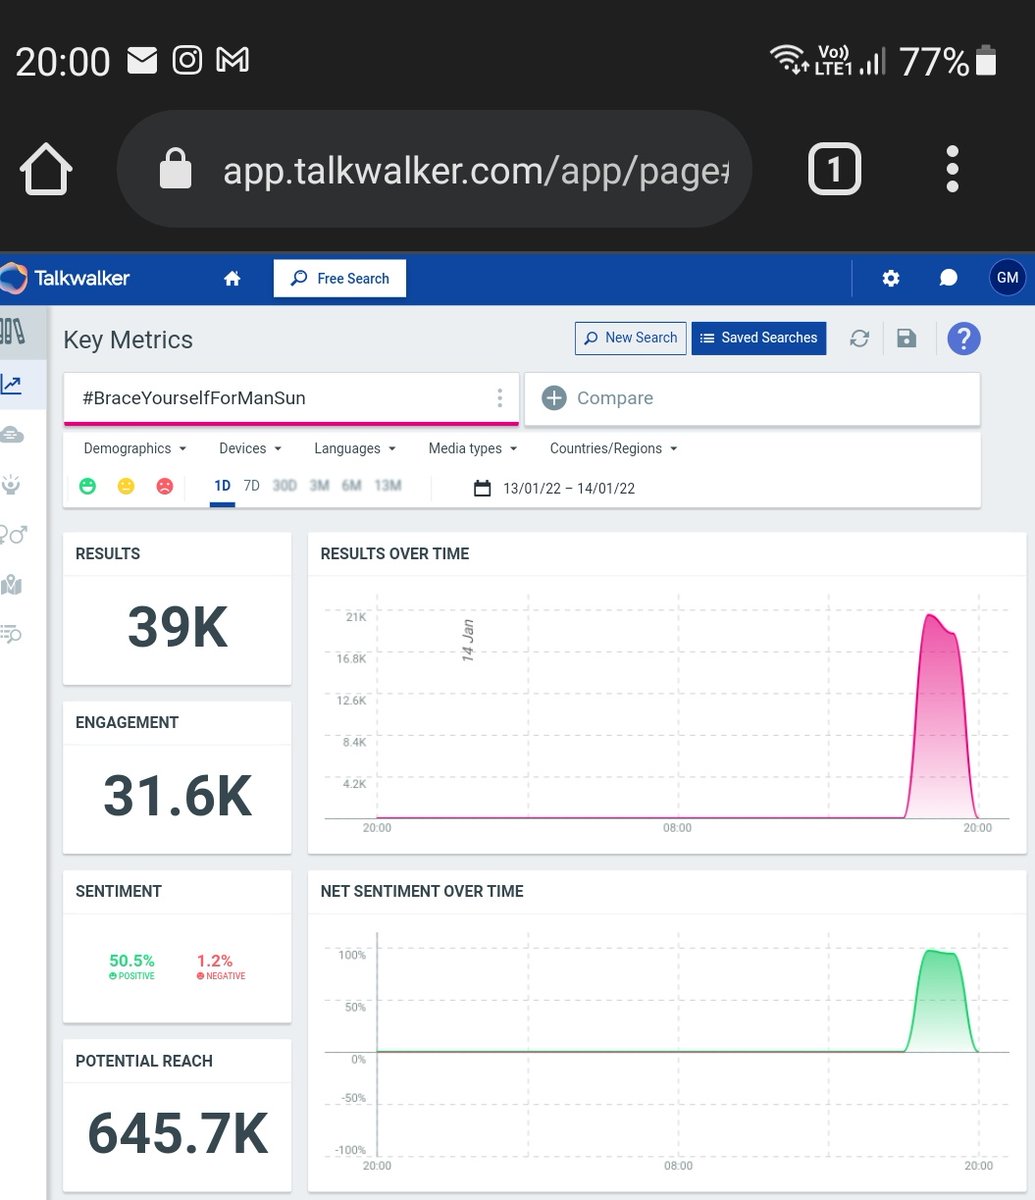Refresh the key metrics results
The image size is (1035, 1200).
[859, 339]
